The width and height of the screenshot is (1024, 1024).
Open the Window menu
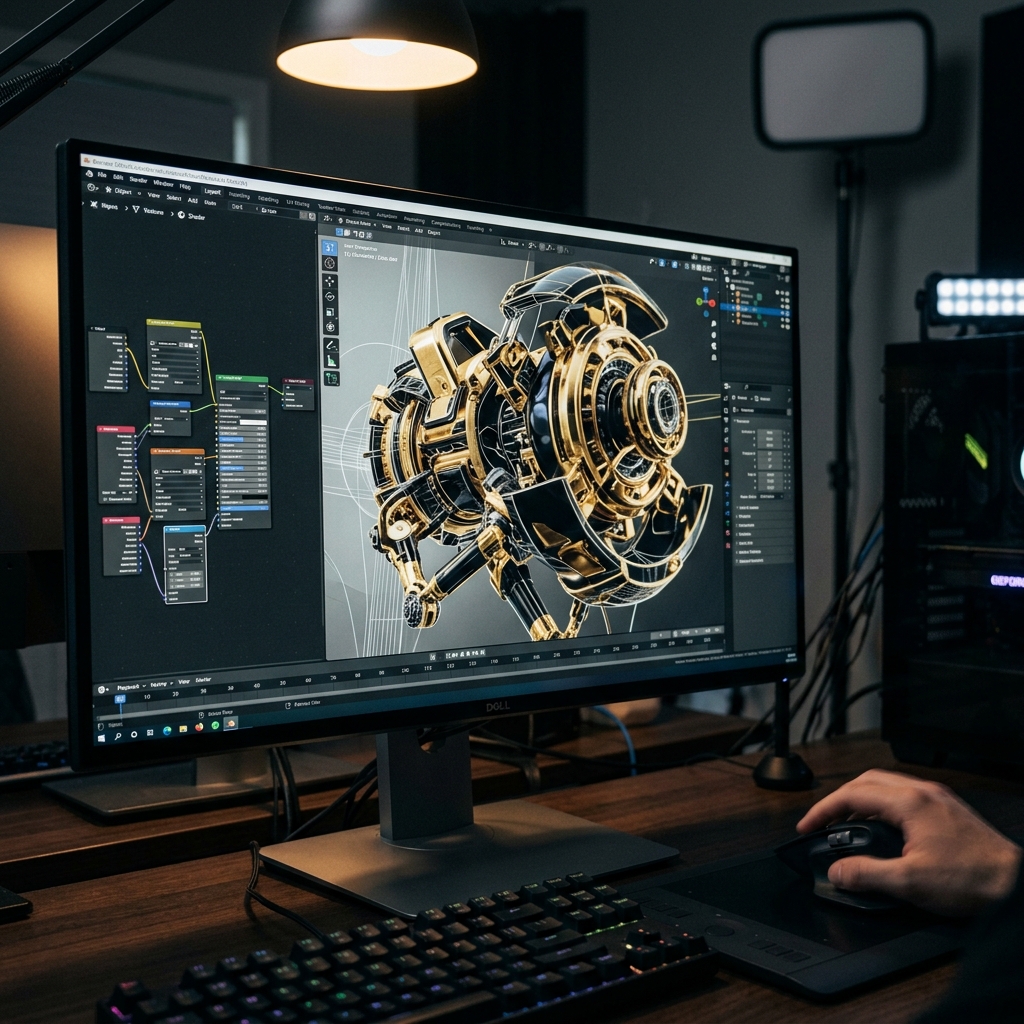click(x=163, y=184)
